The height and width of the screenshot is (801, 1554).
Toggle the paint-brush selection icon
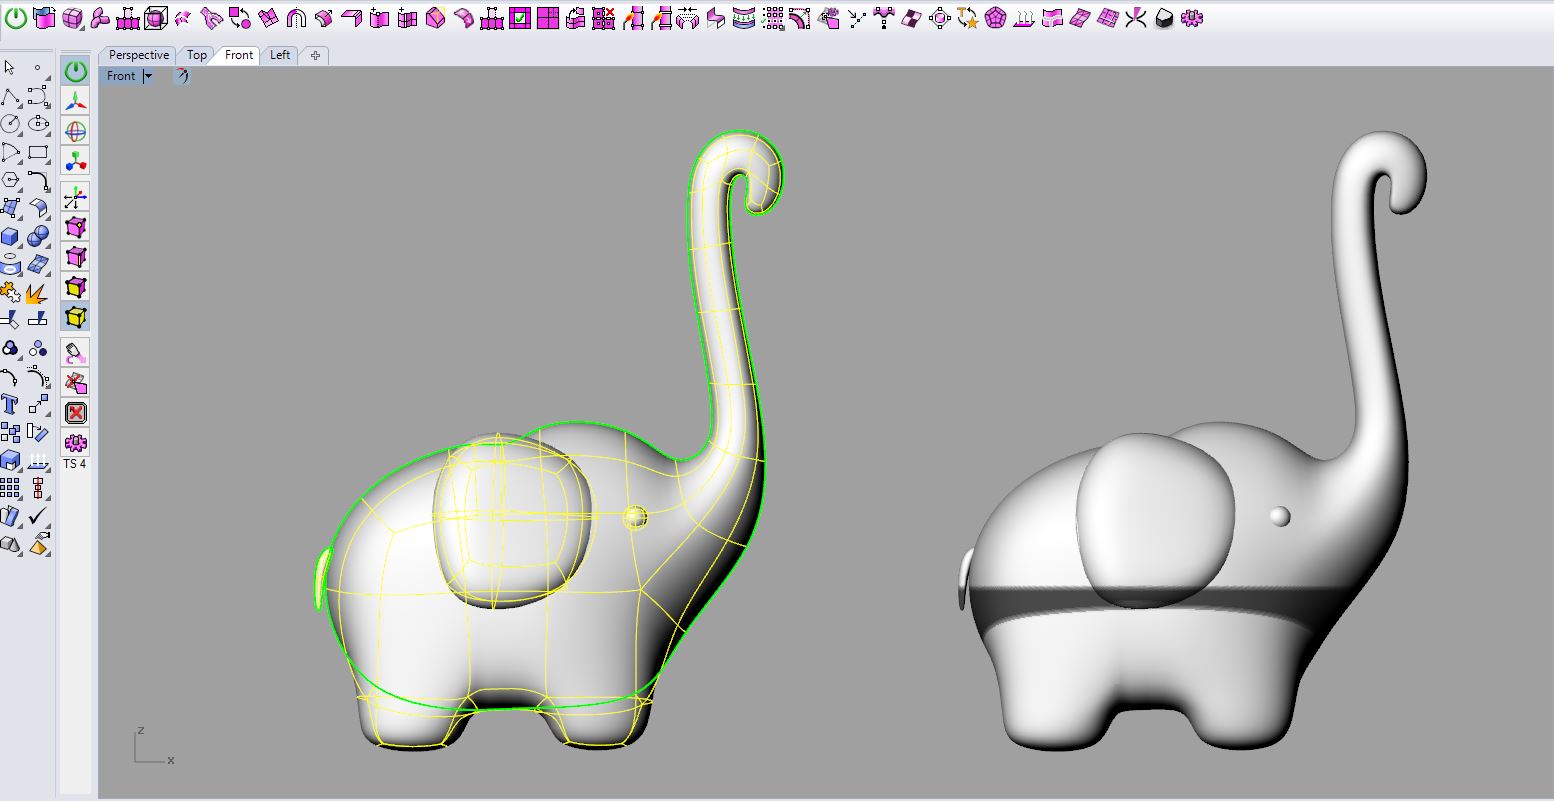[76, 352]
